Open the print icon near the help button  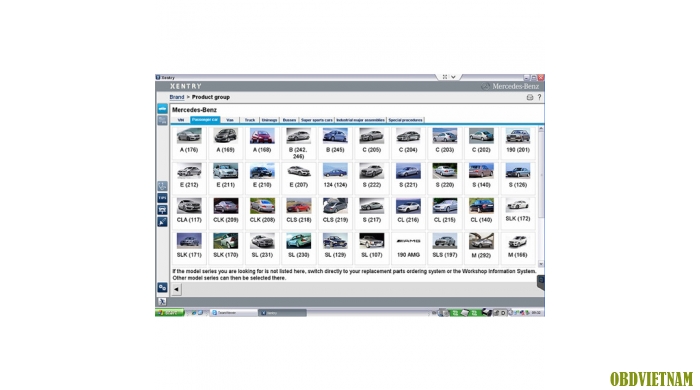530,97
